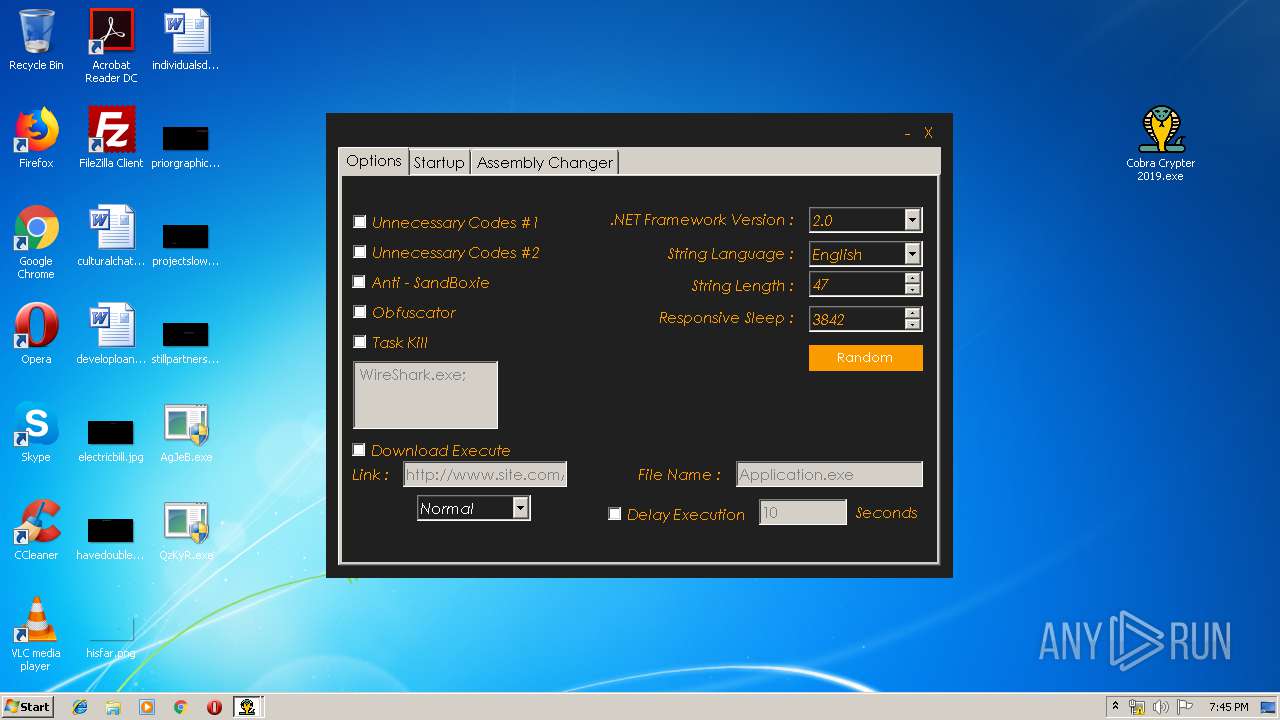The height and width of the screenshot is (720, 1280).
Task: Select the stillpartners desktop file
Action: (186, 342)
